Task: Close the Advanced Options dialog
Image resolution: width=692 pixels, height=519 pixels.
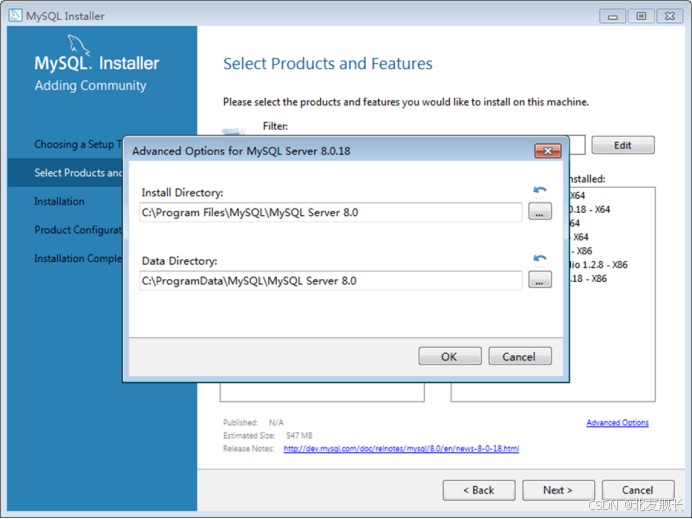Action: [x=548, y=151]
